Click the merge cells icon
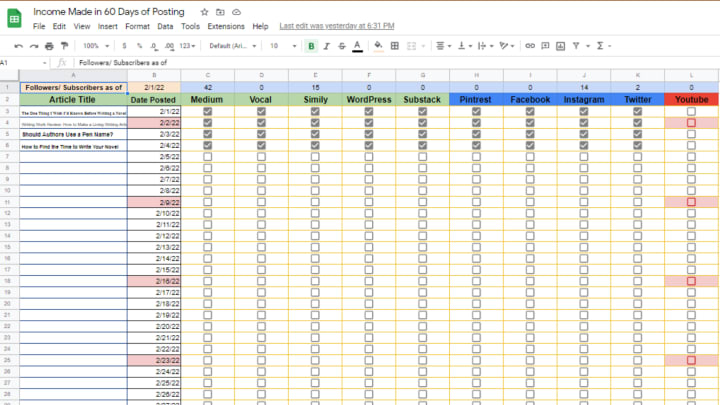Viewport: 720px width, 405px height. point(411,46)
